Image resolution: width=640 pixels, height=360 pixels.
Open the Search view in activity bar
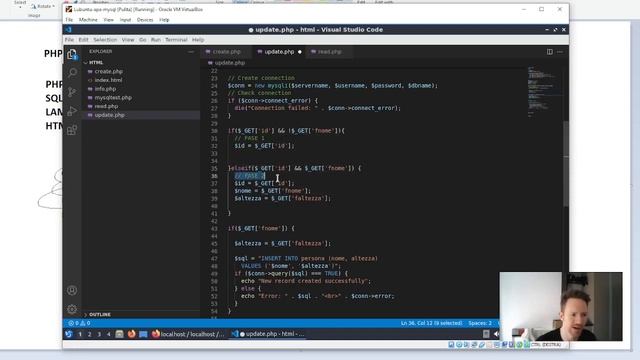72,73
